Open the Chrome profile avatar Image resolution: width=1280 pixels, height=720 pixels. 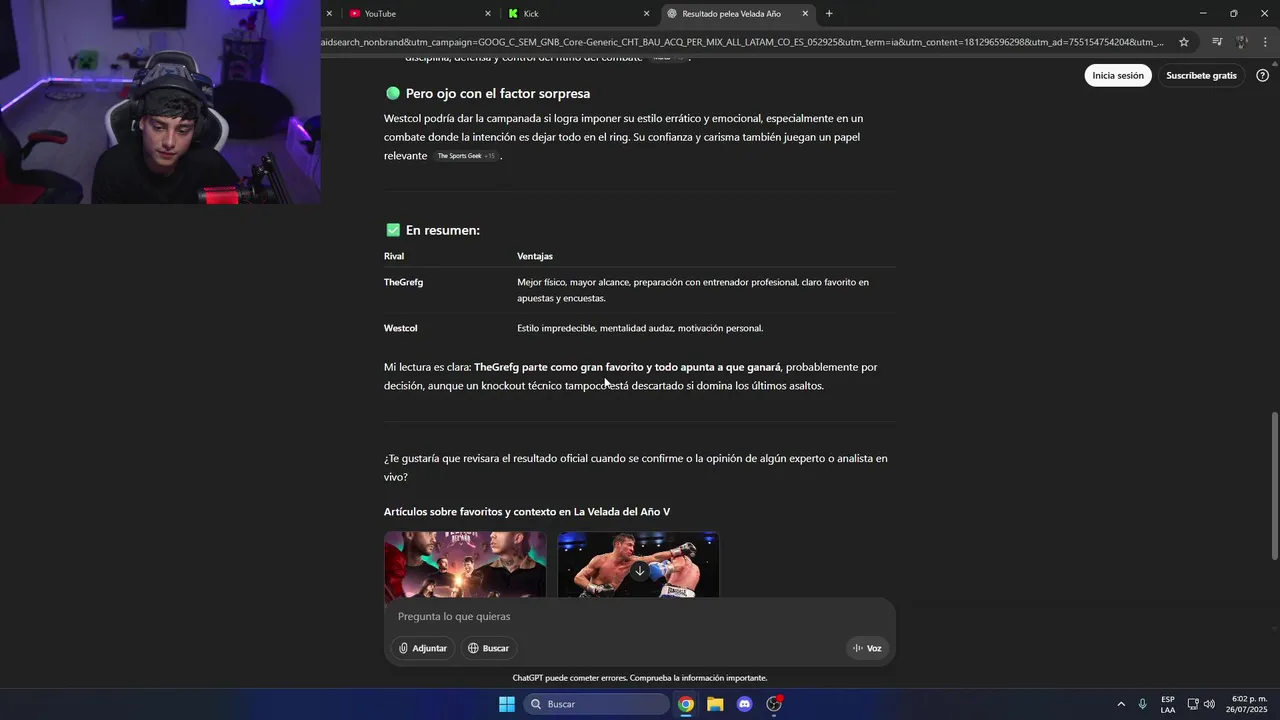coord(1242,42)
